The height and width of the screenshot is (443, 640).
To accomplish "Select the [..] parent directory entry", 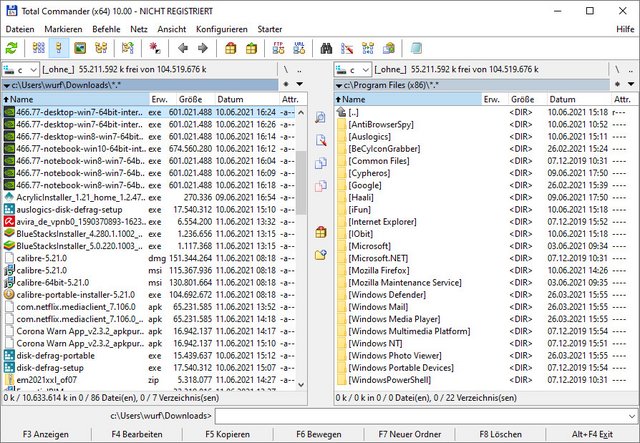I will 486,112.
